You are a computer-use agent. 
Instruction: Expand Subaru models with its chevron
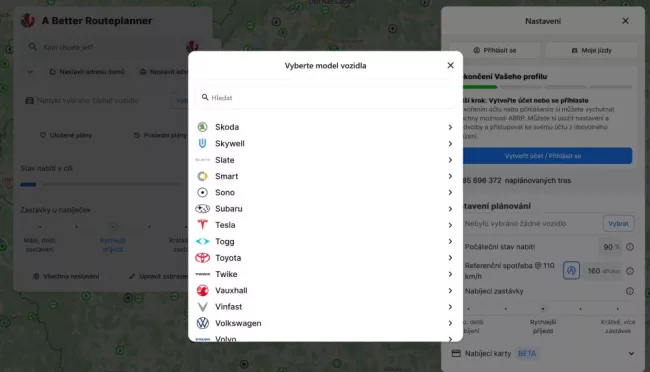point(450,209)
